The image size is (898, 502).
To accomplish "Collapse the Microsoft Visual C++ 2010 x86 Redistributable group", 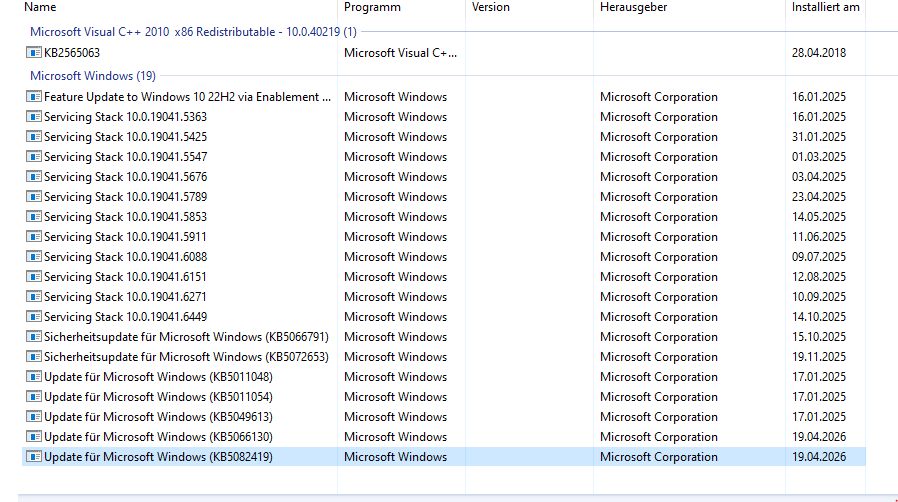I will [193, 32].
